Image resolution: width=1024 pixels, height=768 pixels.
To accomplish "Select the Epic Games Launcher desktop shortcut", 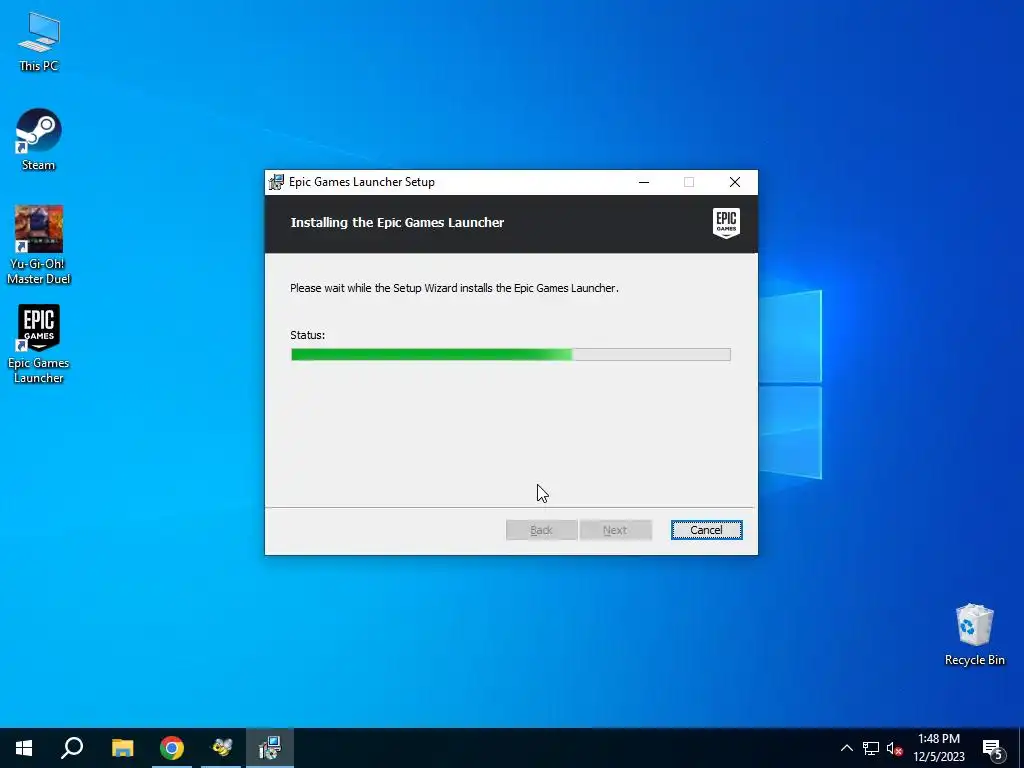I will pos(39,344).
